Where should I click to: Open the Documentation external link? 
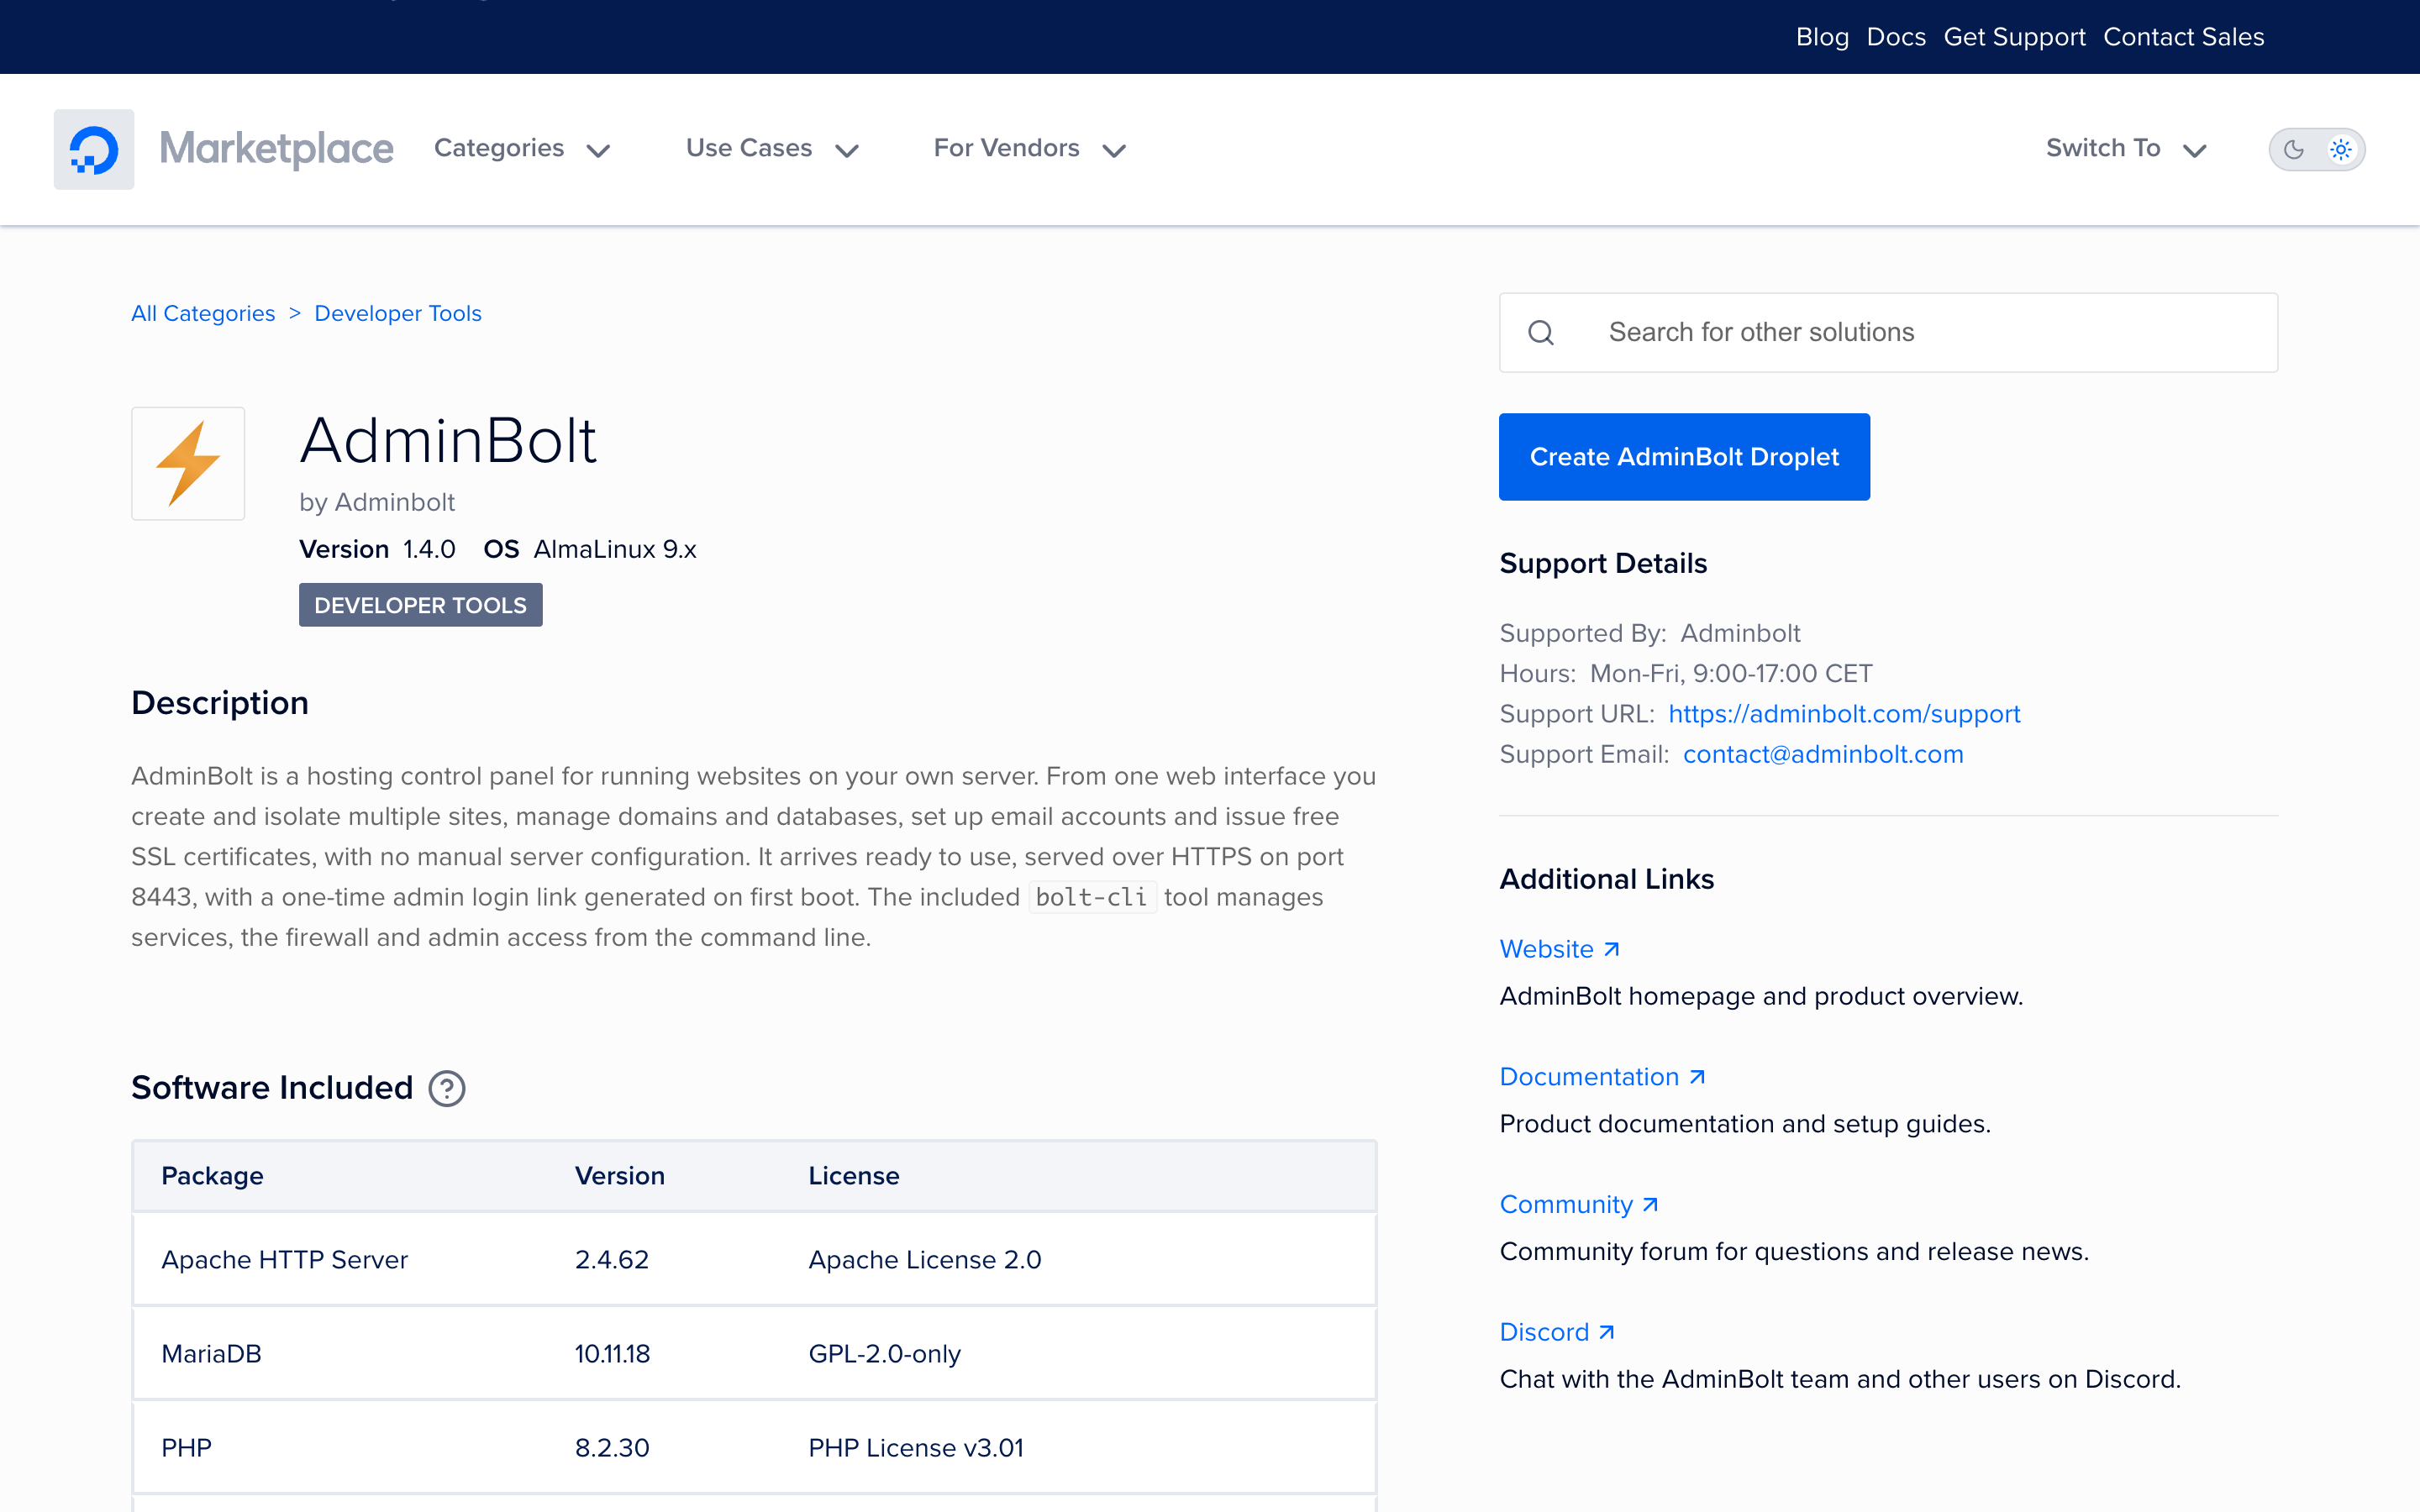pyautogui.click(x=1602, y=1077)
